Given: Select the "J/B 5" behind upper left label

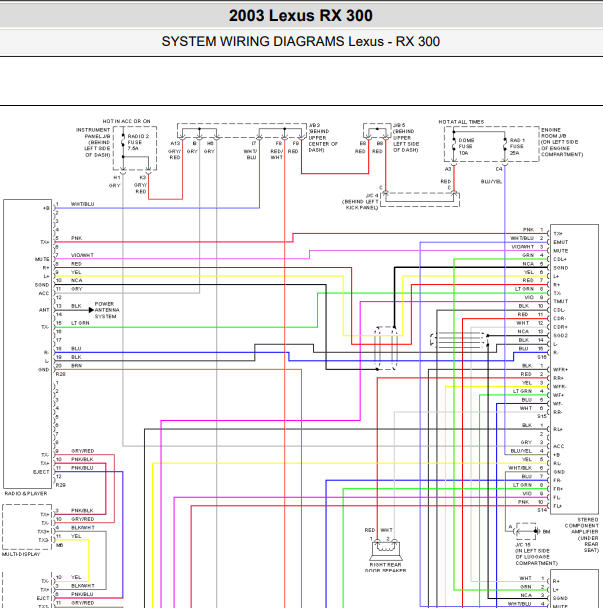Looking at the screenshot, I should 406,138.
